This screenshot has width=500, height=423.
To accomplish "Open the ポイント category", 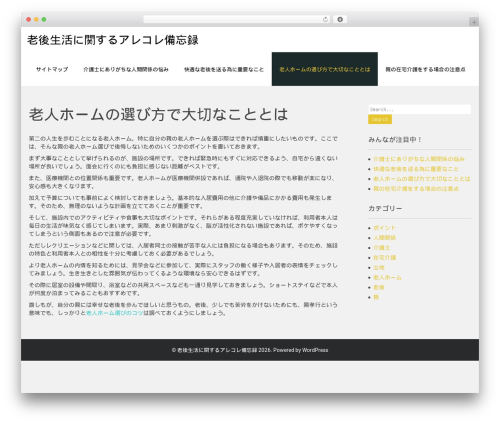I will click(x=384, y=228).
